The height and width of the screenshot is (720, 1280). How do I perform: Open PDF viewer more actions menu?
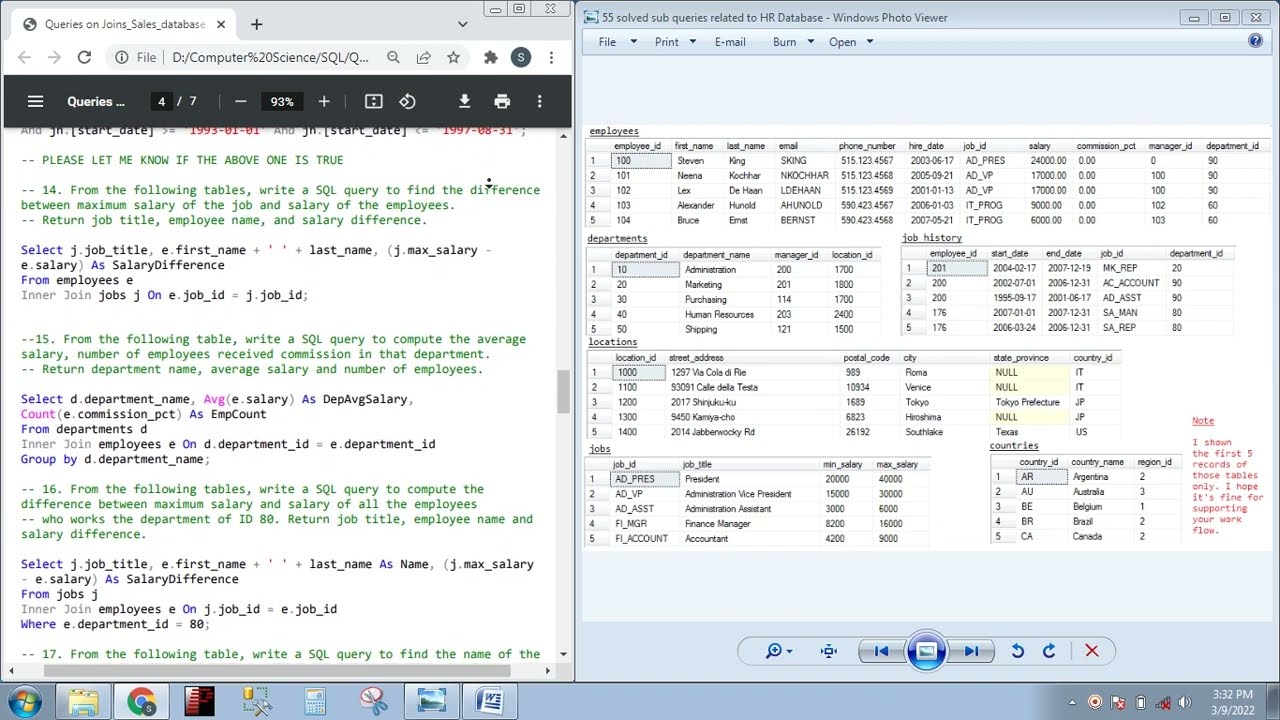(539, 101)
